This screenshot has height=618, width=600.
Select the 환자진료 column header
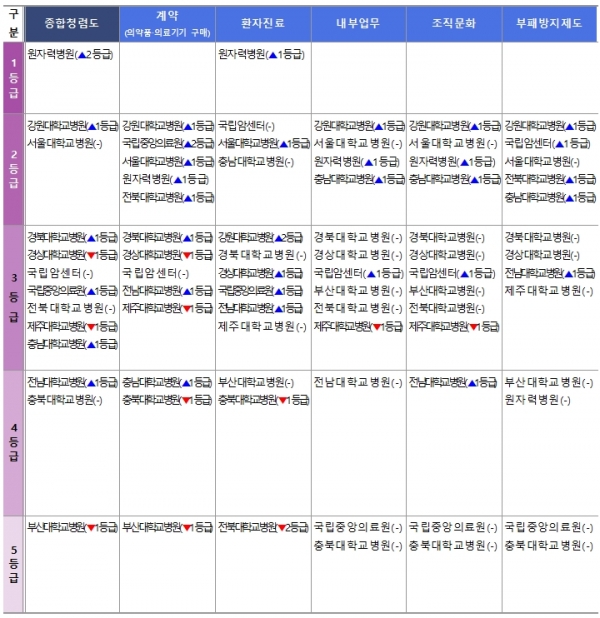(x=262, y=20)
